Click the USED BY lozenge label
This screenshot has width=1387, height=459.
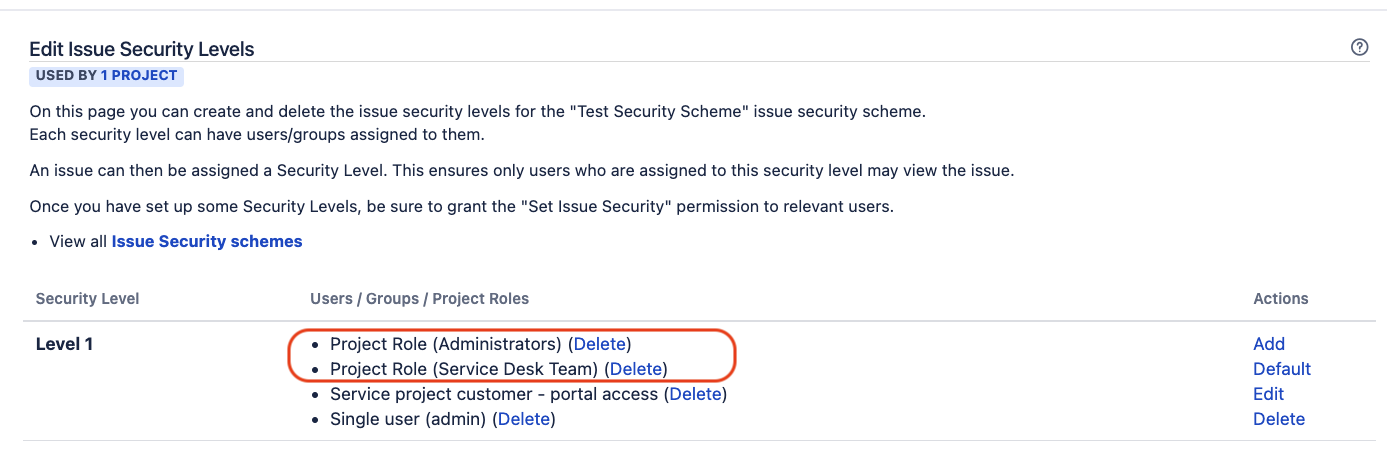point(66,75)
